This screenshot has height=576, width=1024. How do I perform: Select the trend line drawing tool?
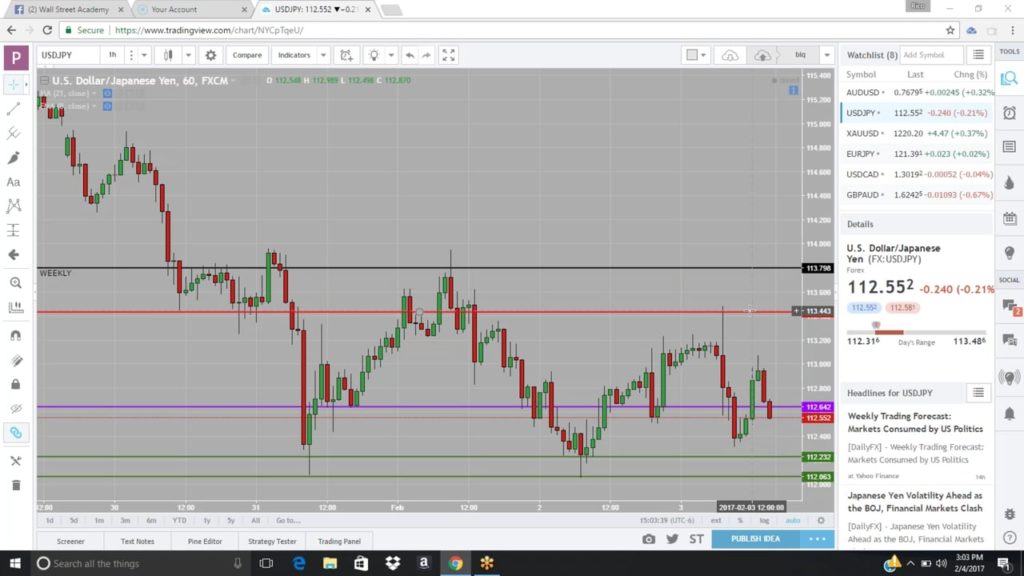coord(13,108)
